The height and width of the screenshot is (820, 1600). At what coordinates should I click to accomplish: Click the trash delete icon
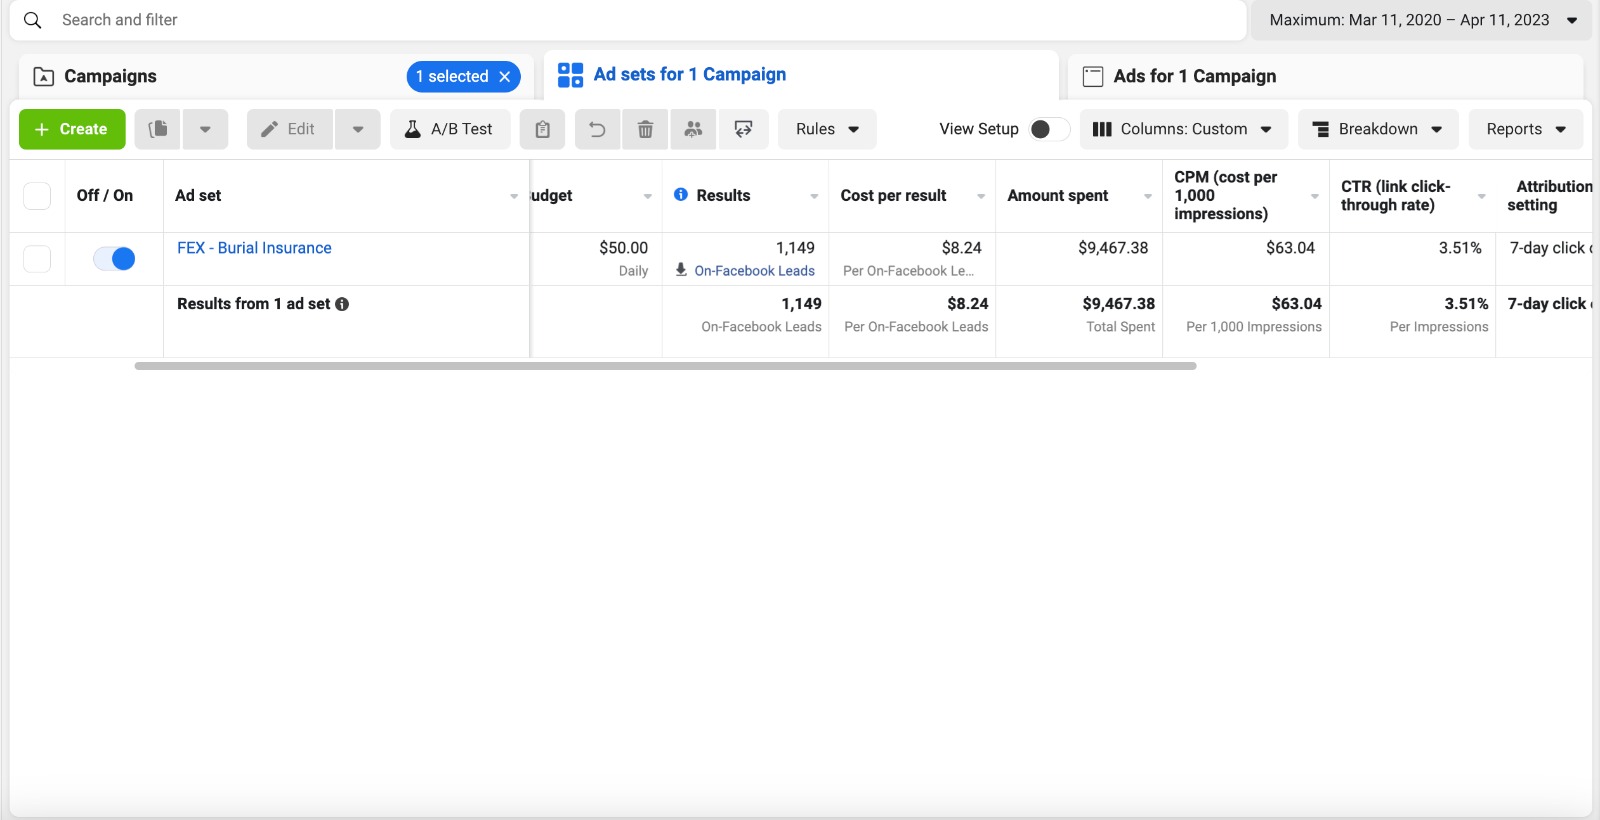pos(645,129)
